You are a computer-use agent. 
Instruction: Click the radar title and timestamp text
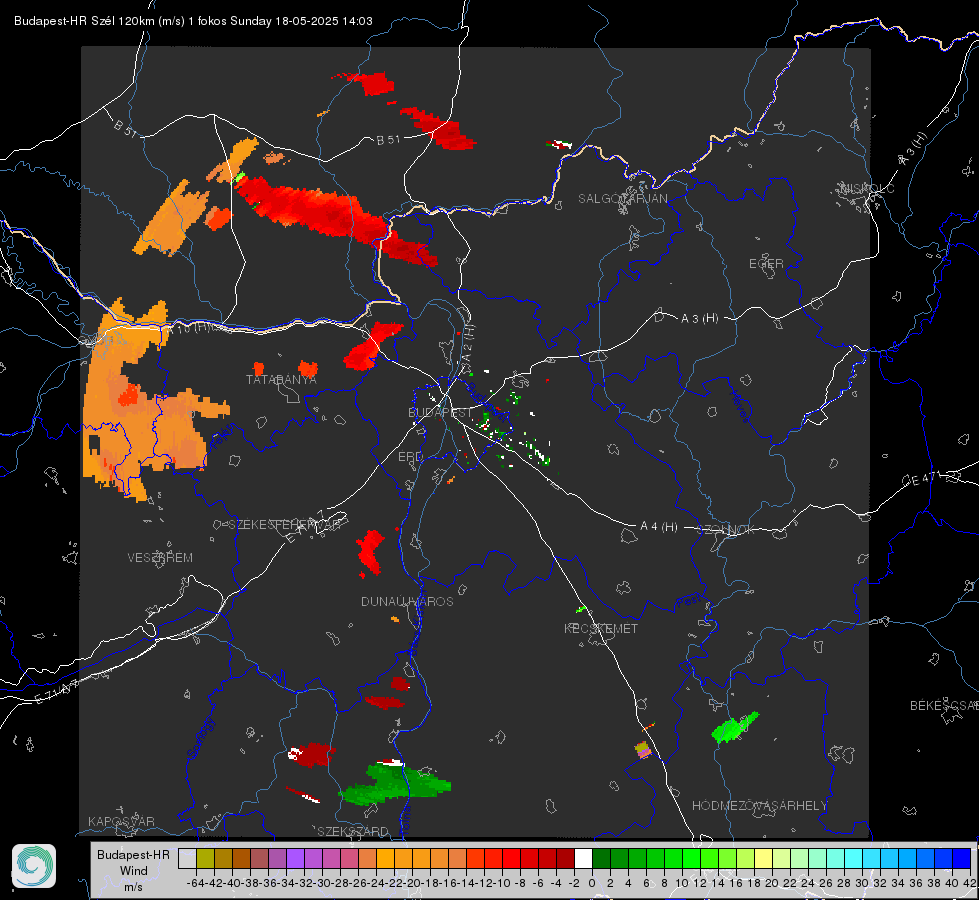click(194, 21)
